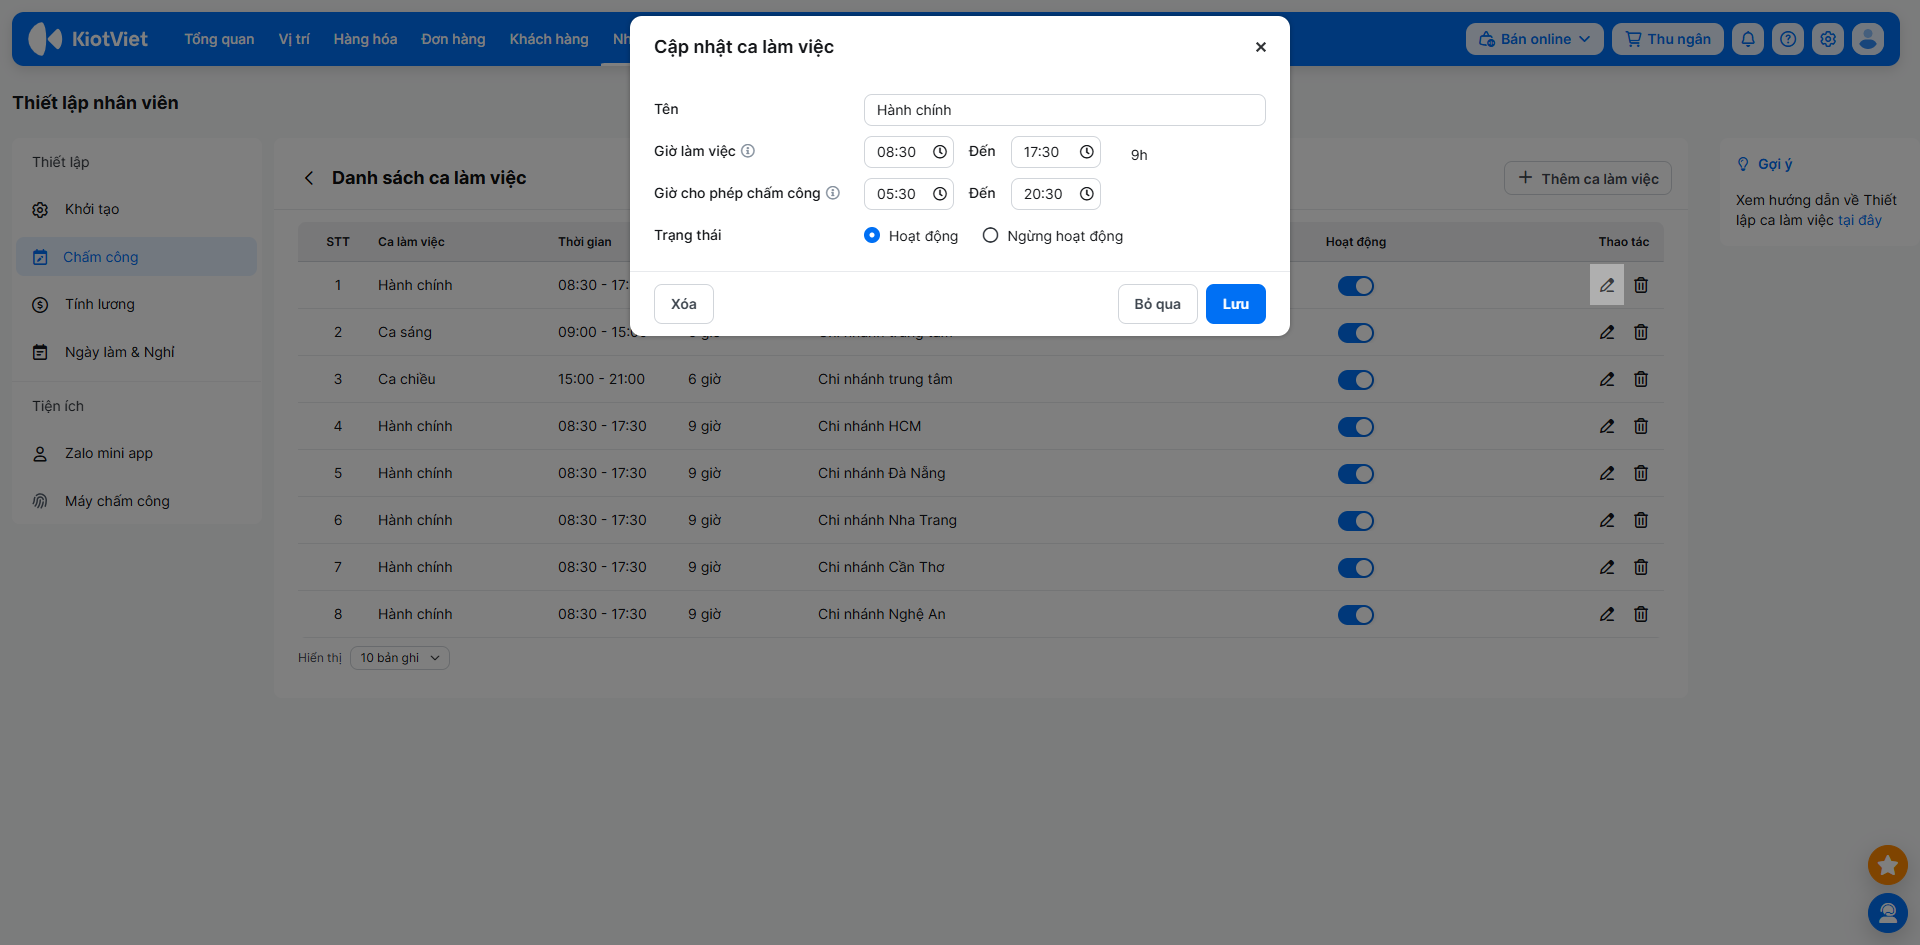Viewport: 1920px width, 945px height.
Task: Delete the Ca chiều shift row
Action: click(x=1641, y=379)
